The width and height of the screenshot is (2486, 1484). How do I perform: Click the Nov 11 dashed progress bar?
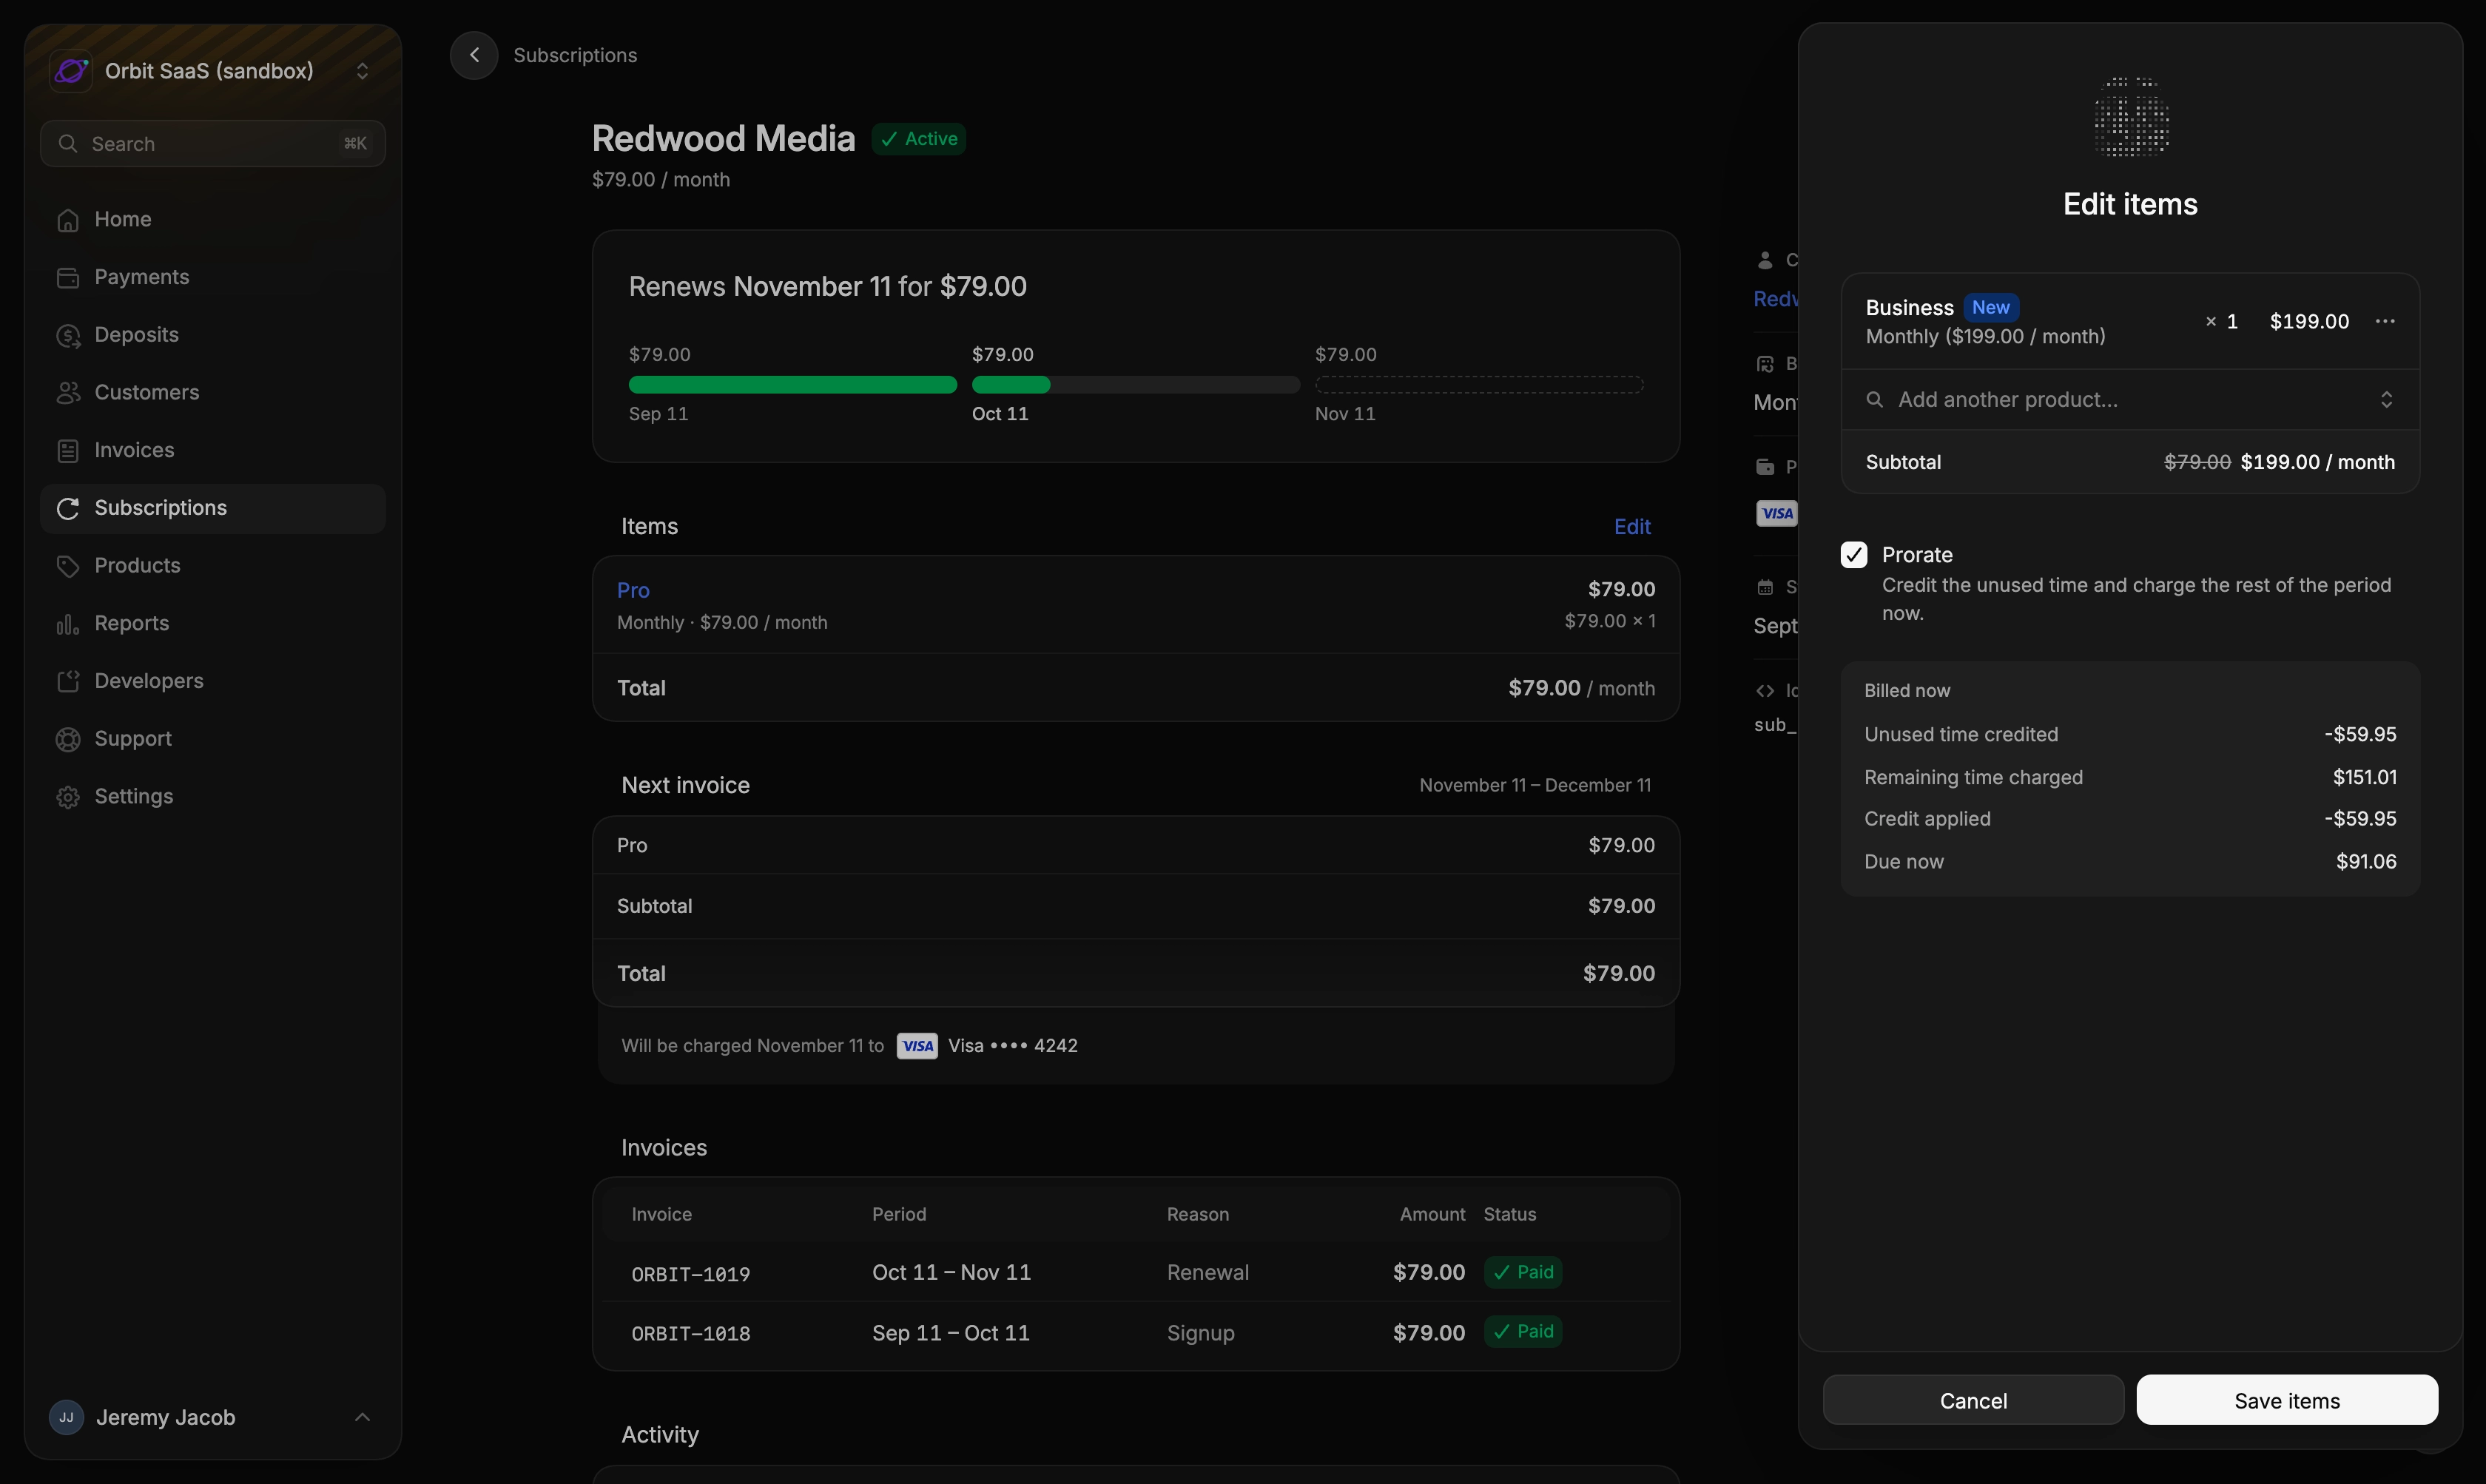coord(1479,385)
